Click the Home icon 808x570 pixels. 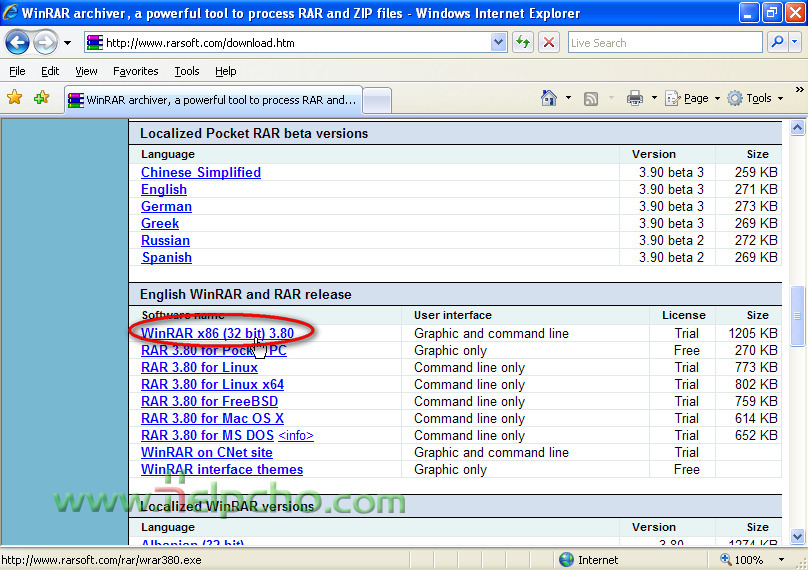click(x=549, y=98)
